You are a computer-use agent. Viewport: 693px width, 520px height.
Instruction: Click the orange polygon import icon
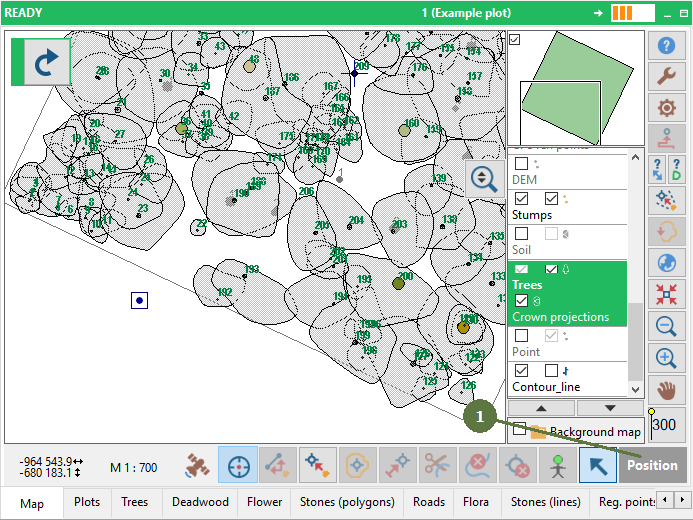pyautogui.click(x=666, y=232)
